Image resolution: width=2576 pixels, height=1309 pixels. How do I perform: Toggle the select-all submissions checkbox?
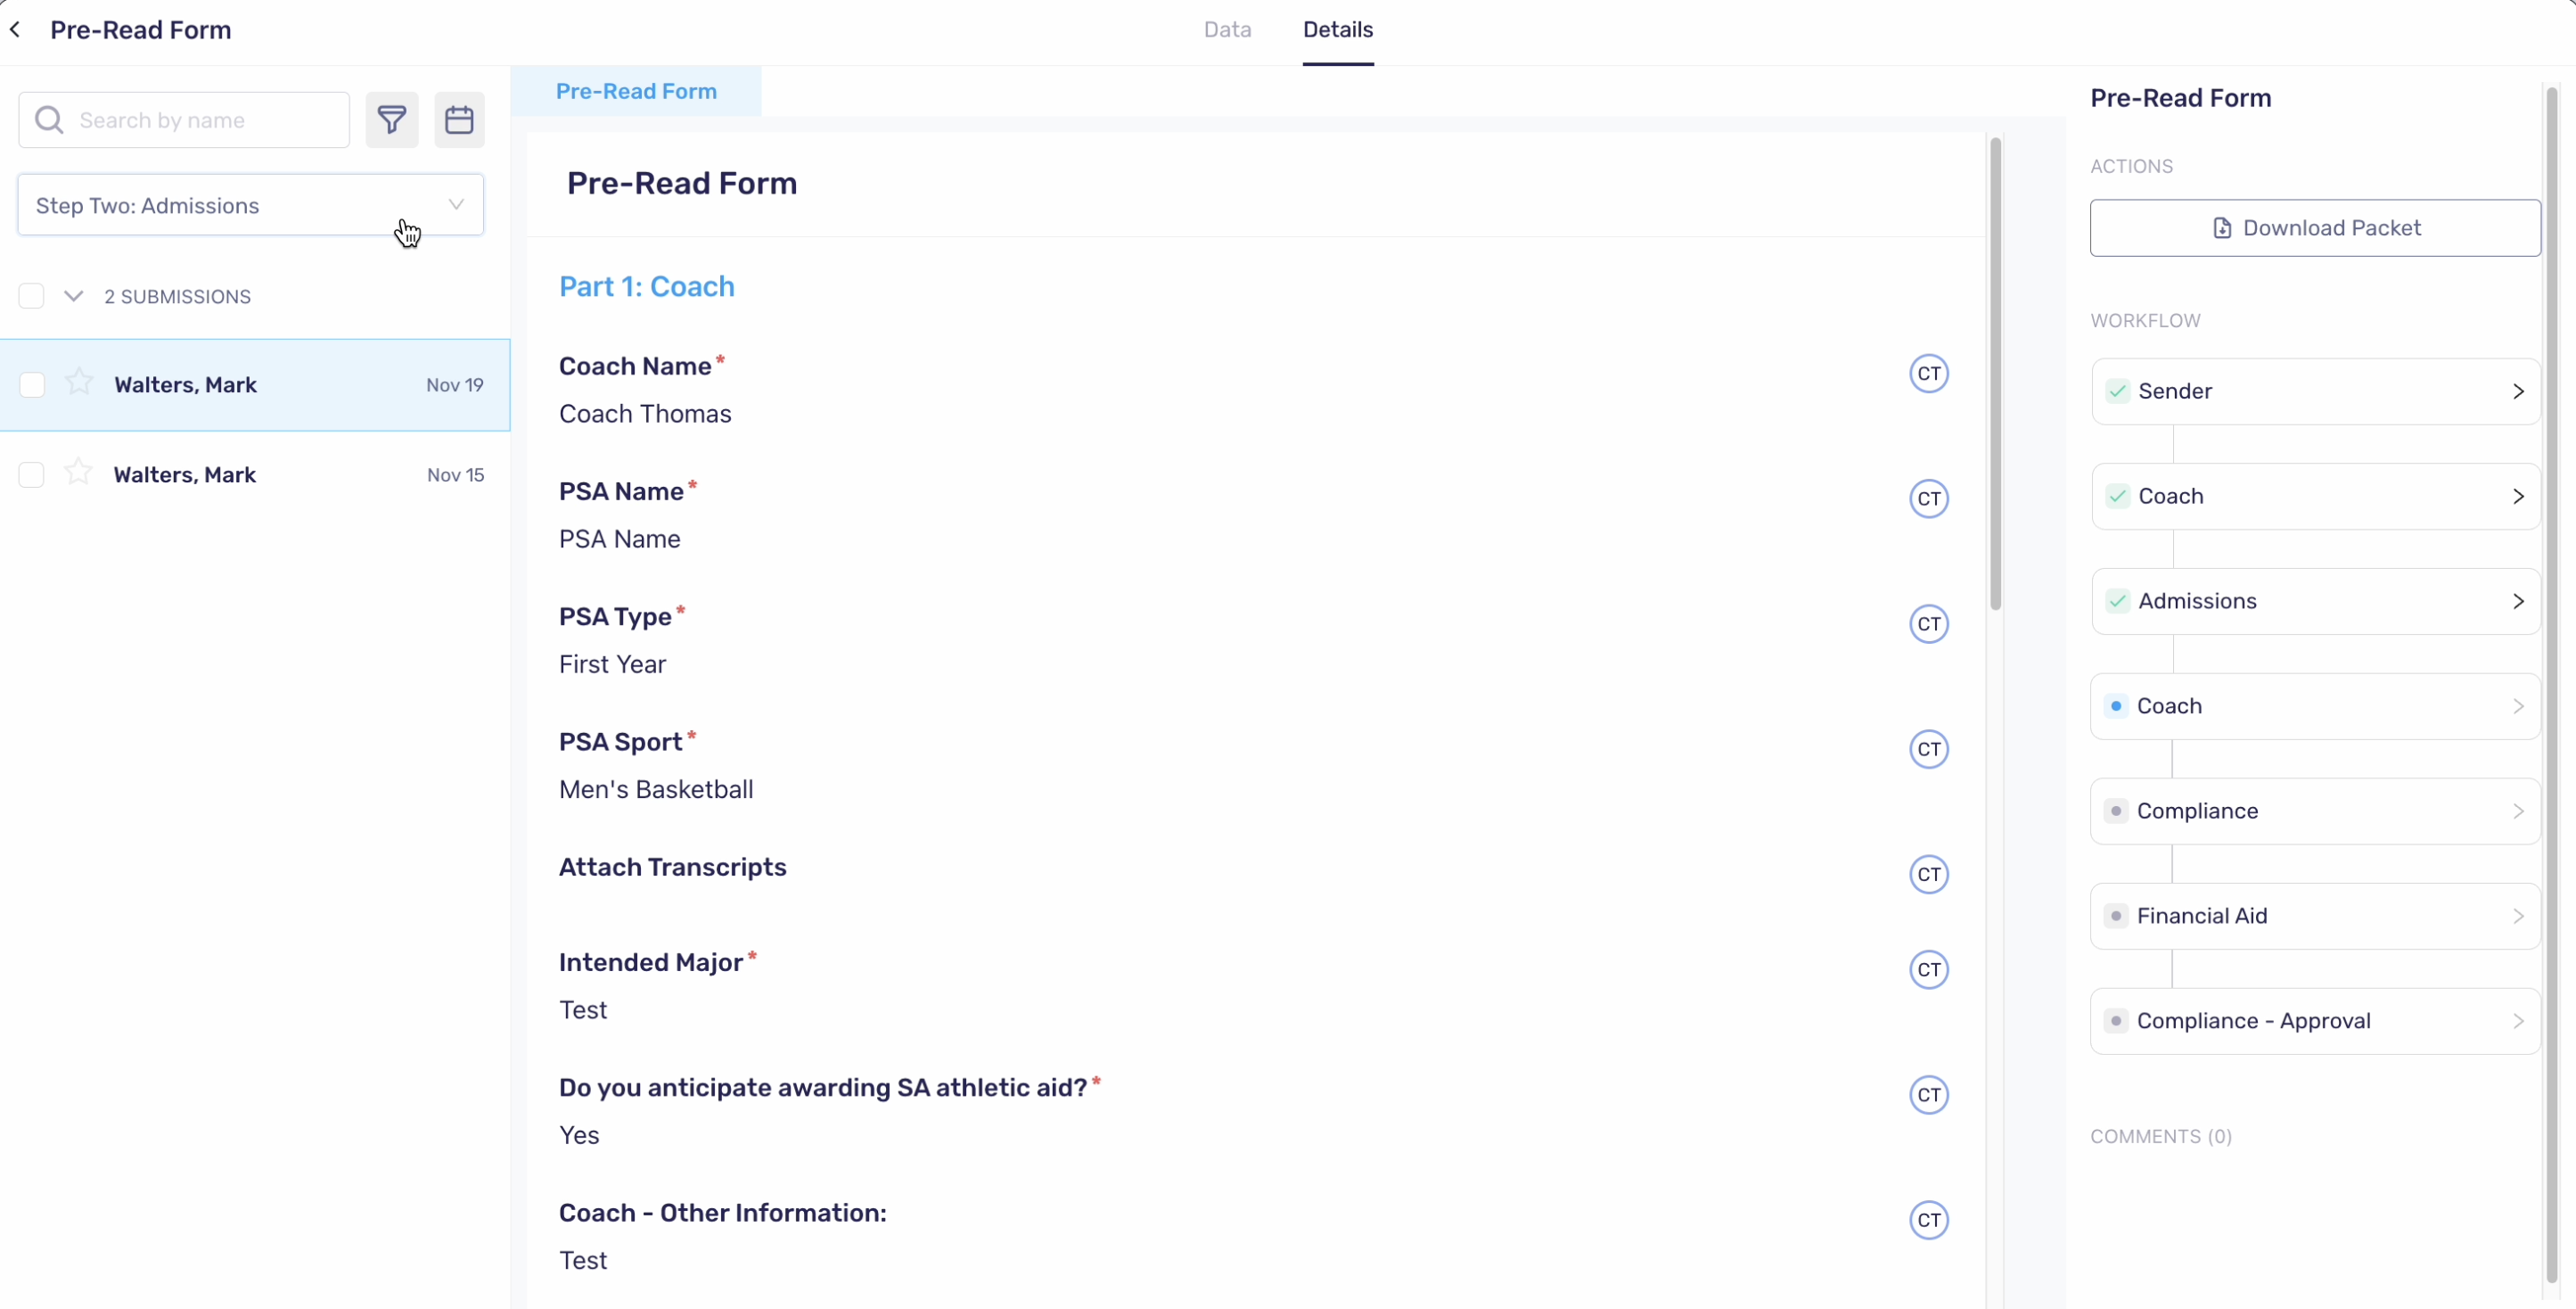(31, 296)
